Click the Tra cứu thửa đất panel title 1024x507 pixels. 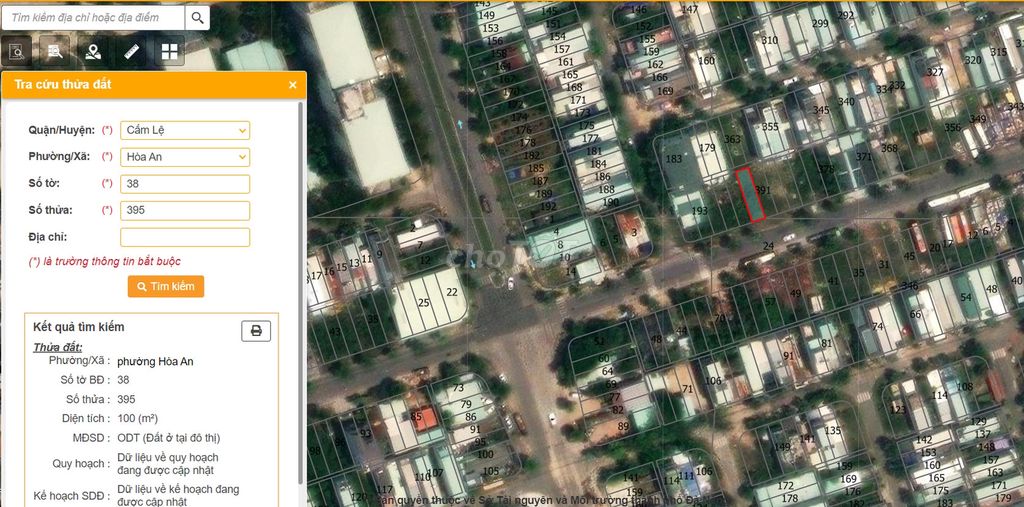tap(63, 84)
